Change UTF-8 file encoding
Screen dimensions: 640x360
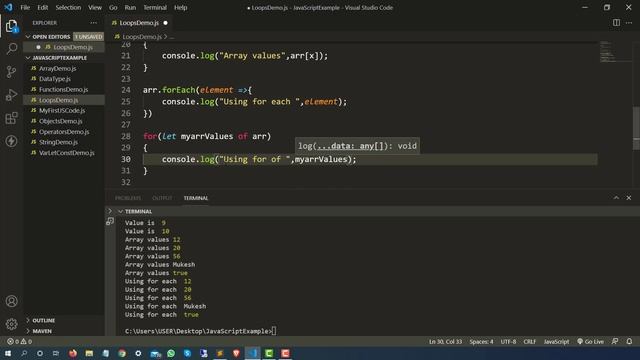point(508,342)
